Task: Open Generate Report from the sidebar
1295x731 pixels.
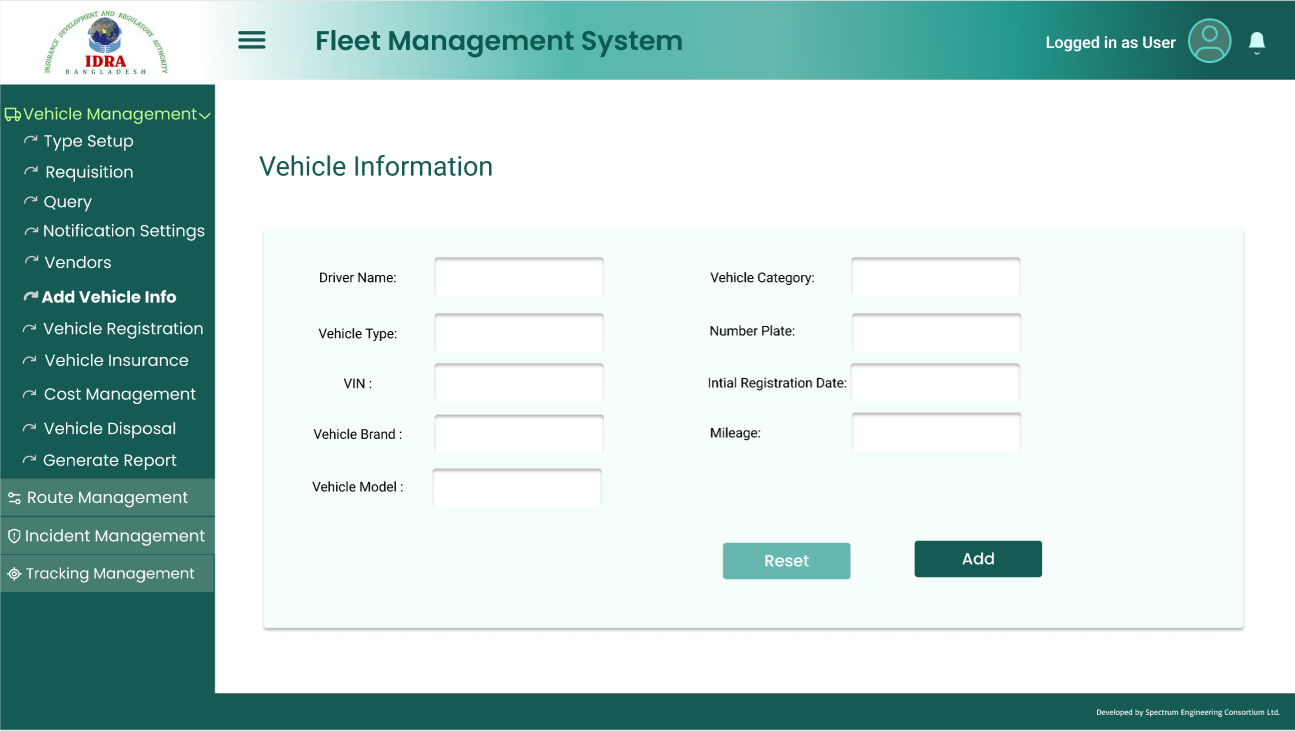Action: [x=109, y=460]
